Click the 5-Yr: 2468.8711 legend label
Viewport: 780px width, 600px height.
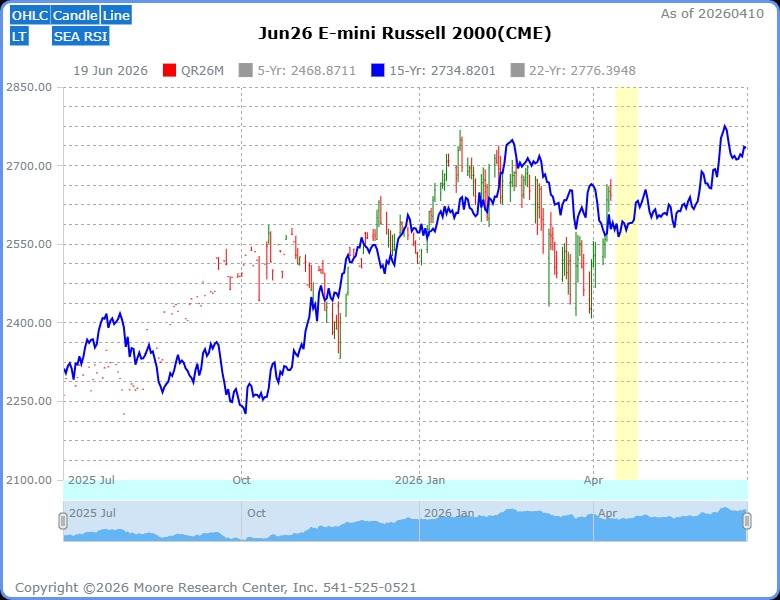point(306,71)
